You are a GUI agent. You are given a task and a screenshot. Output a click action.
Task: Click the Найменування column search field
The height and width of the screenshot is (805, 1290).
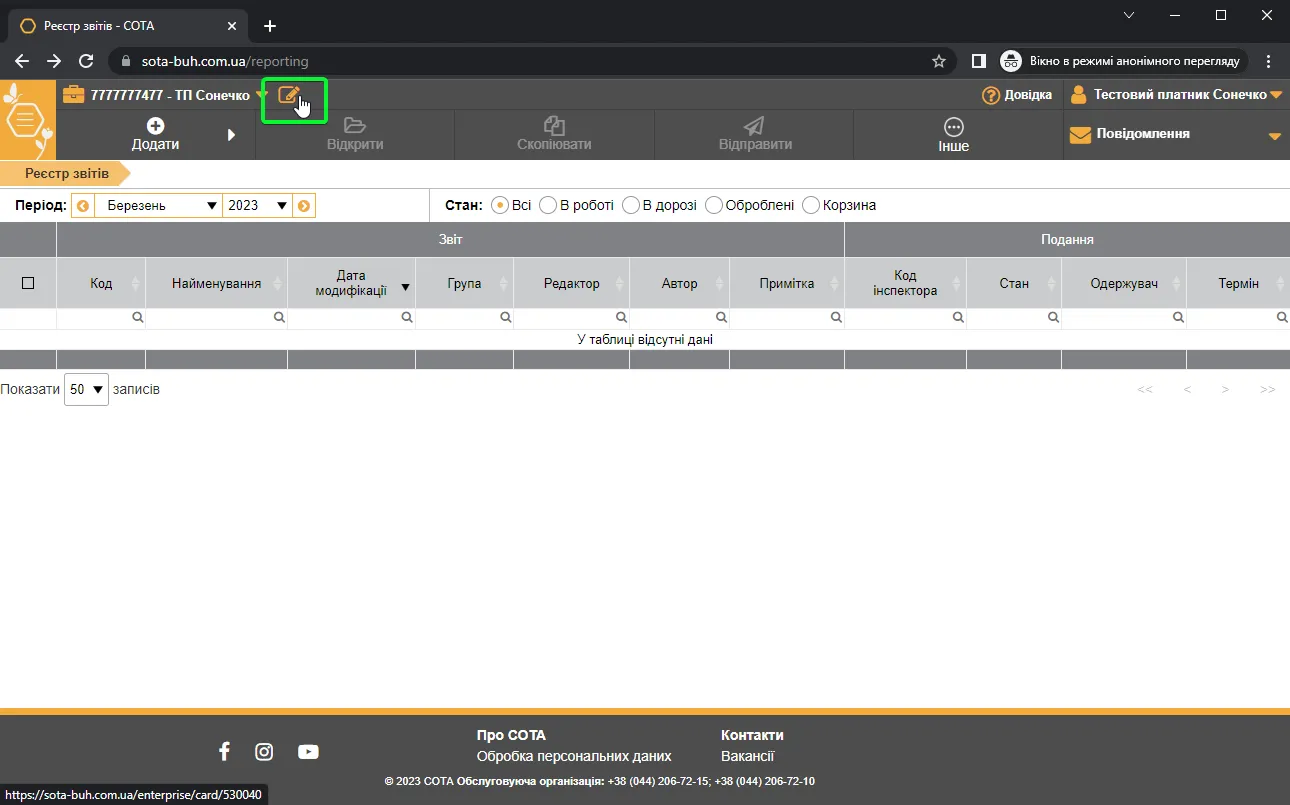coord(216,317)
